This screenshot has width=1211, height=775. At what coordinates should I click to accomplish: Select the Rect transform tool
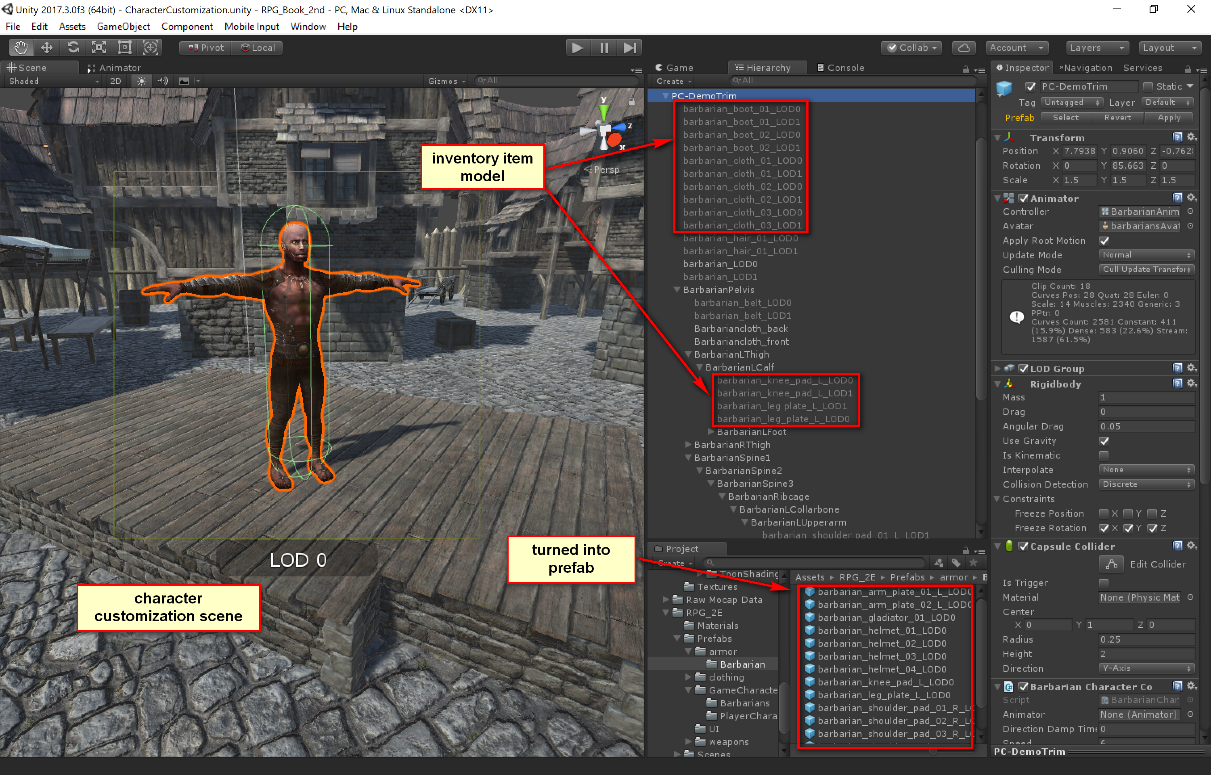click(x=125, y=47)
